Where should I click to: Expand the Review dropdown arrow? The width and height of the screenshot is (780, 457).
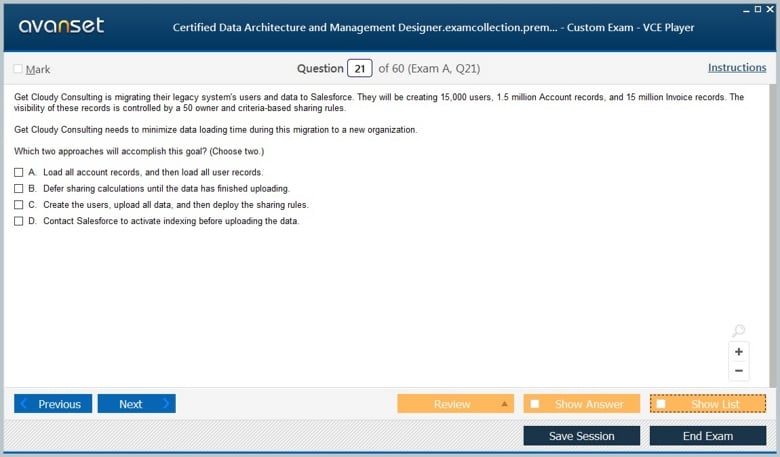point(504,404)
